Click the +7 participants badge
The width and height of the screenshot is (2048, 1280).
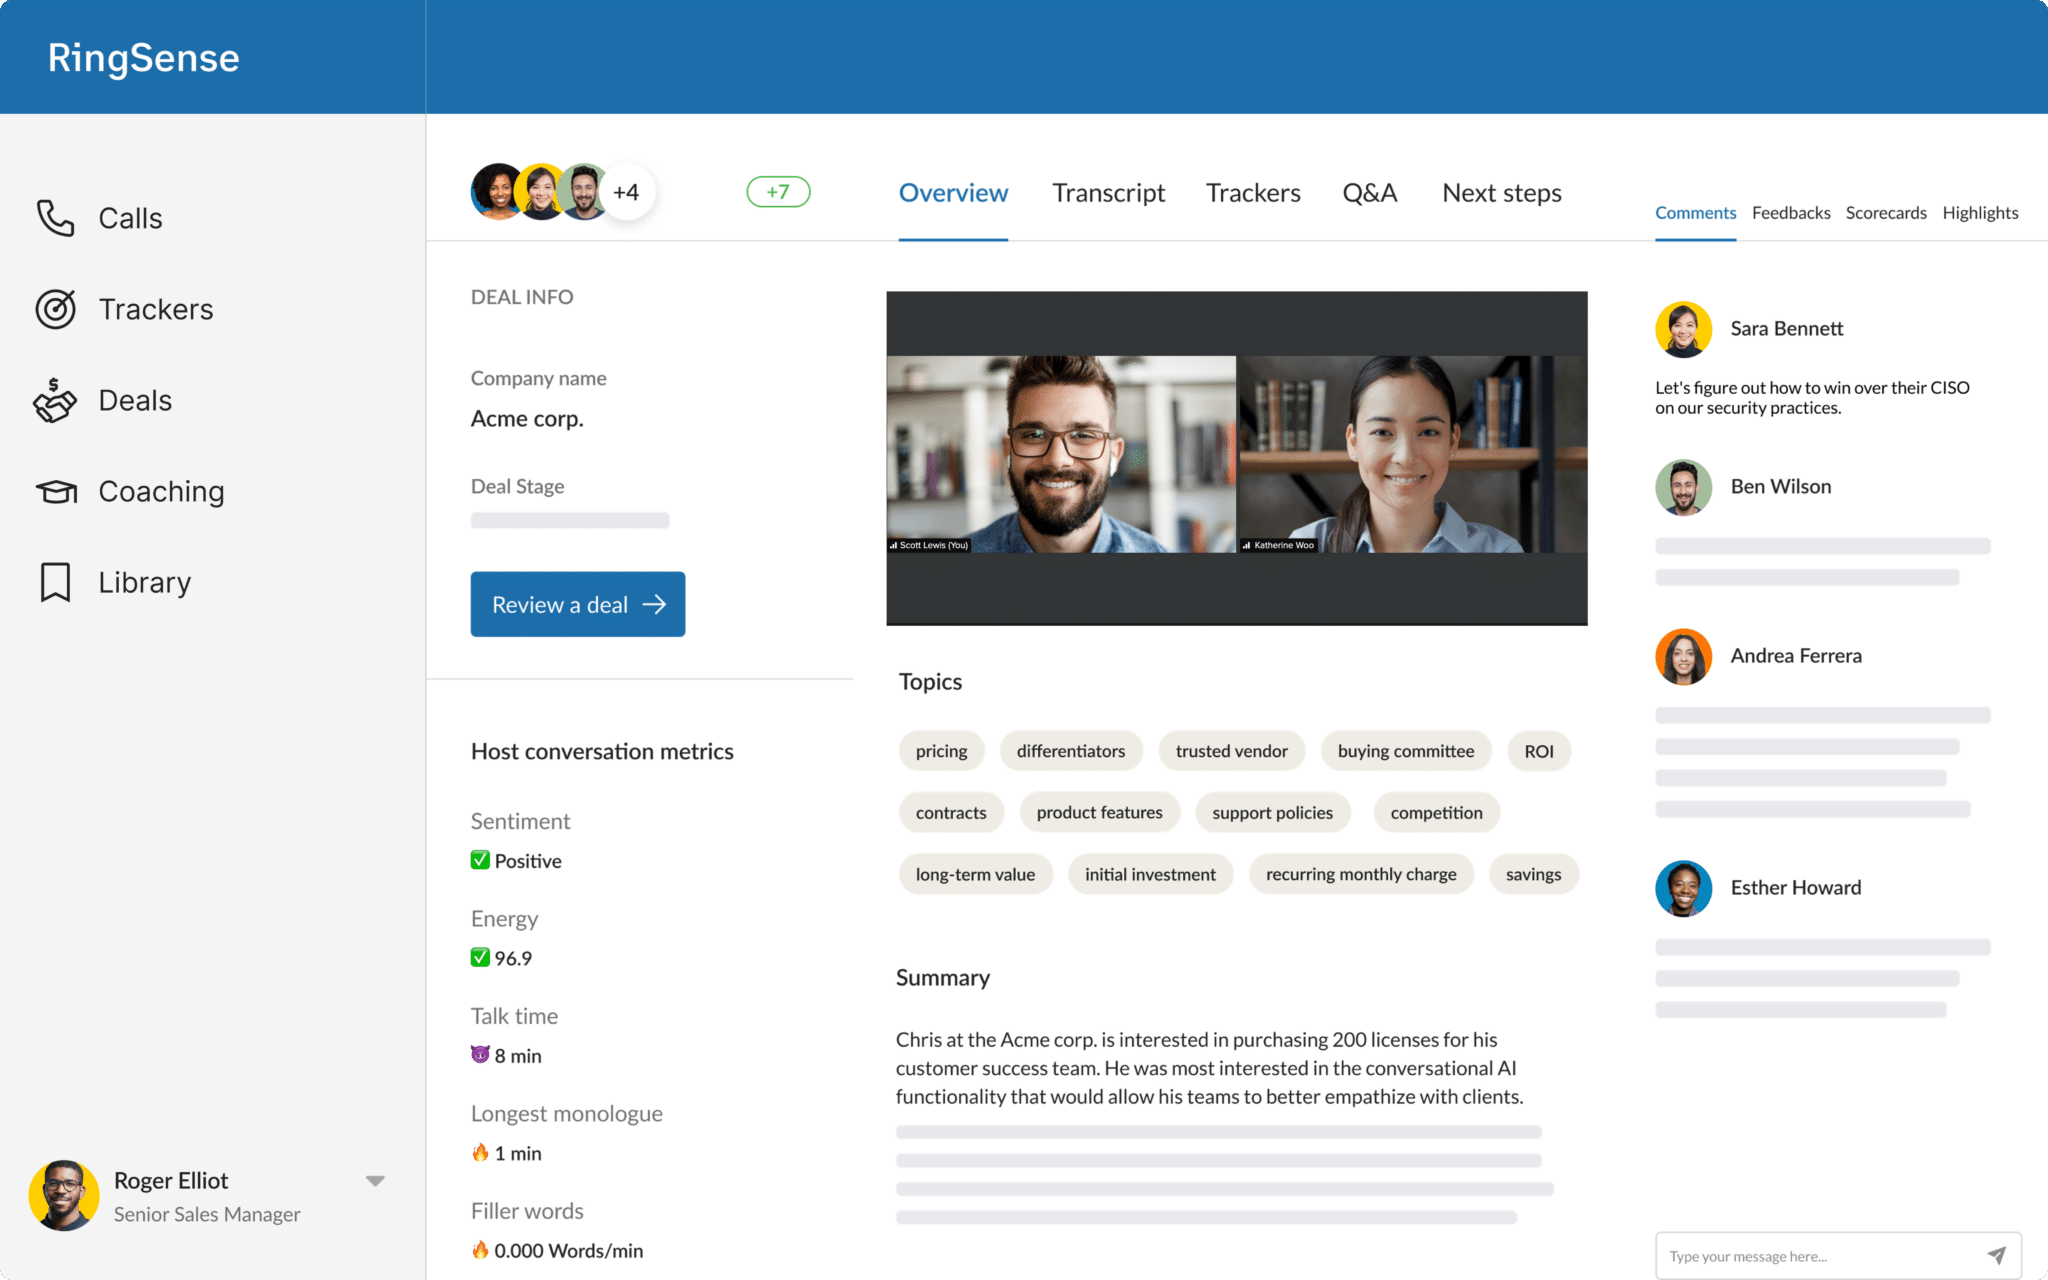[776, 193]
